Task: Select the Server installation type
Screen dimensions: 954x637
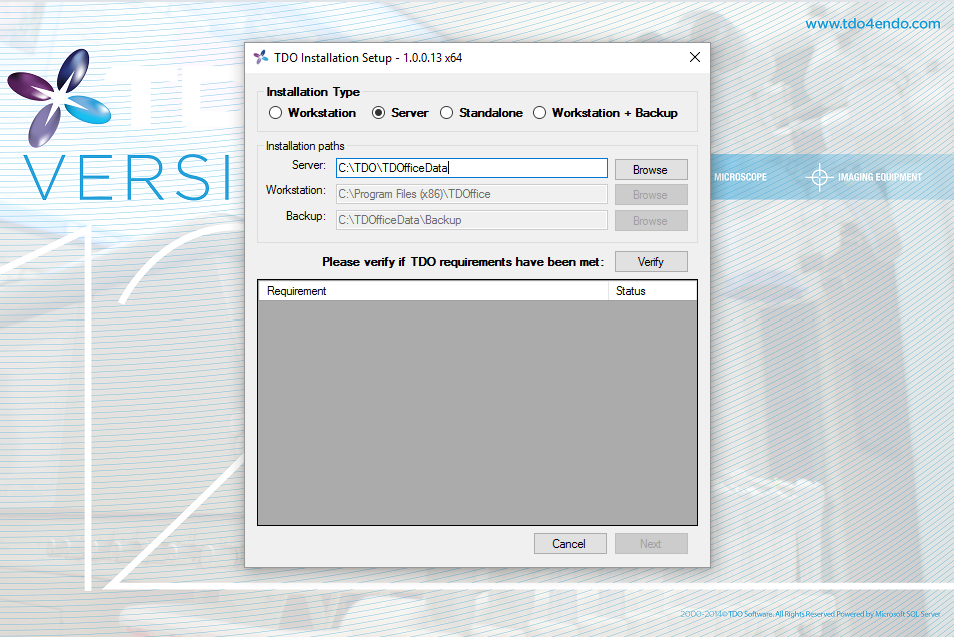Action: [x=380, y=112]
